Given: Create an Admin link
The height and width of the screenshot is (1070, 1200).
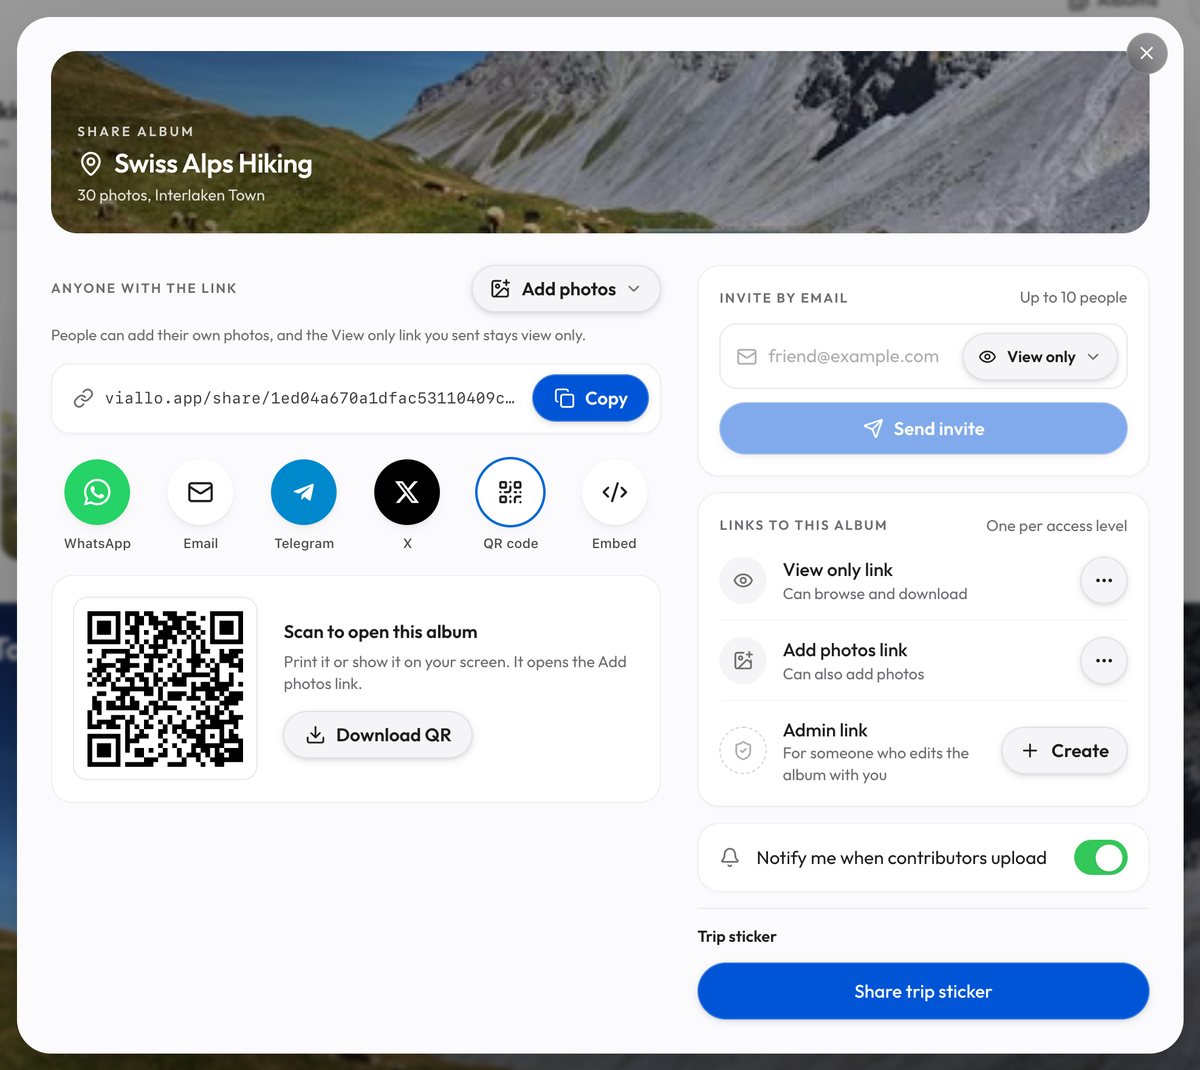Looking at the screenshot, I should (1064, 751).
